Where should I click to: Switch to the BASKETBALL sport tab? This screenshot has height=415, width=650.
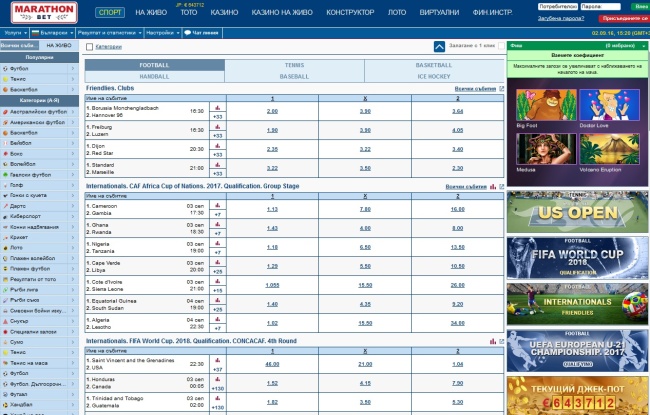[434, 65]
